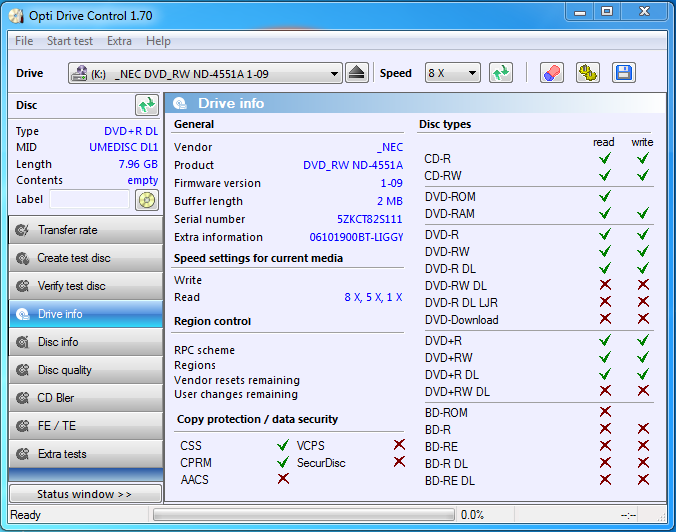Click firmware version value 1-09

pos(391,183)
